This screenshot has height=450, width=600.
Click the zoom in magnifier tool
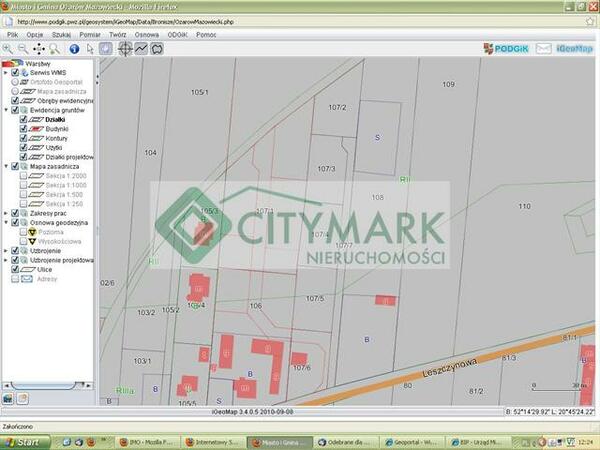(8, 48)
